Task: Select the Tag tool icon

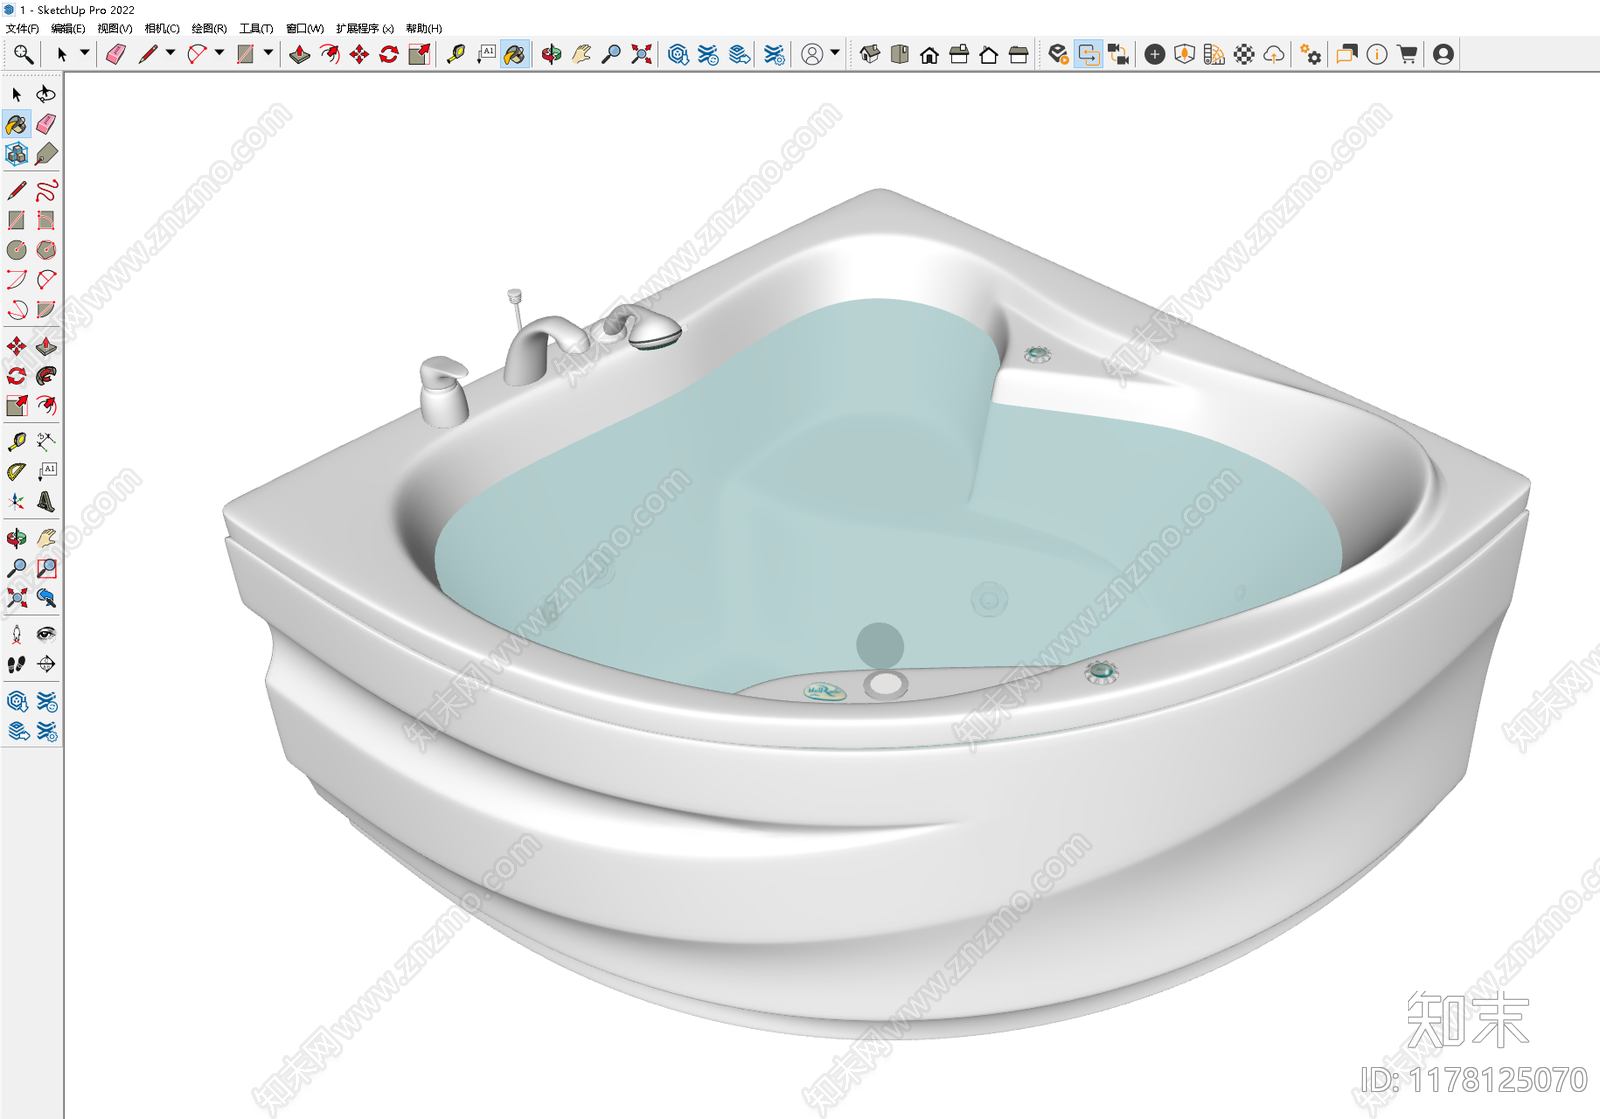Action: pos(46,154)
